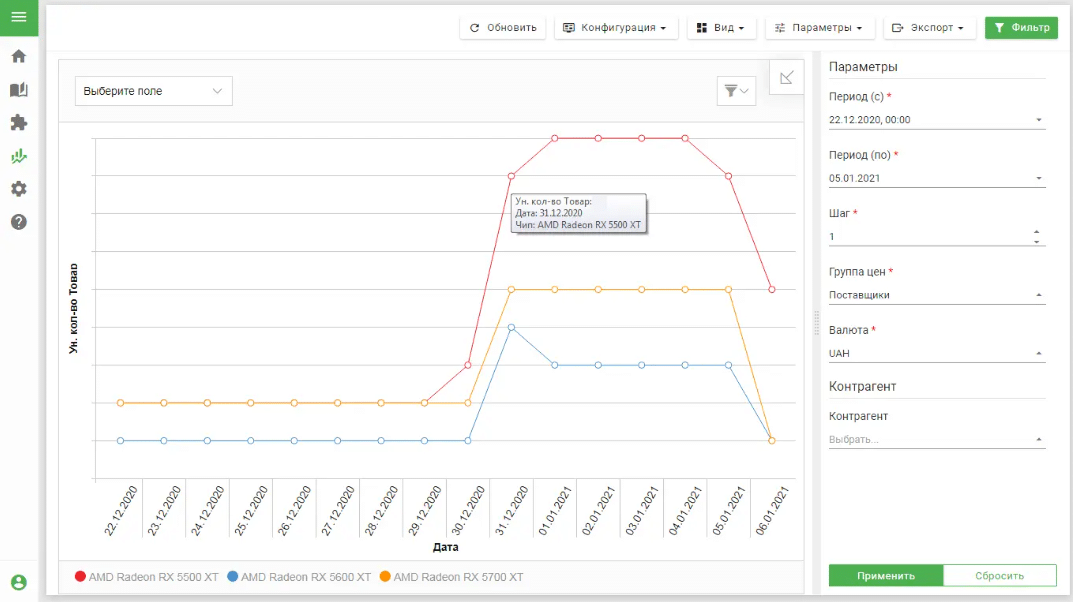1073x602 pixels.
Task: Select the analytics chart icon in the sidebar
Action: tap(19, 156)
